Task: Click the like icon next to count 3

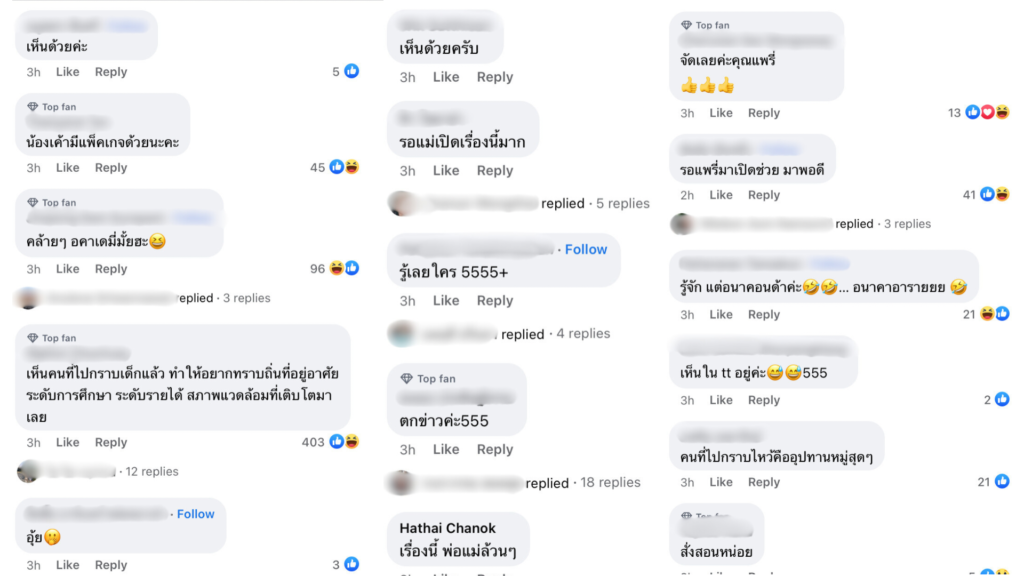Action: click(x=351, y=564)
